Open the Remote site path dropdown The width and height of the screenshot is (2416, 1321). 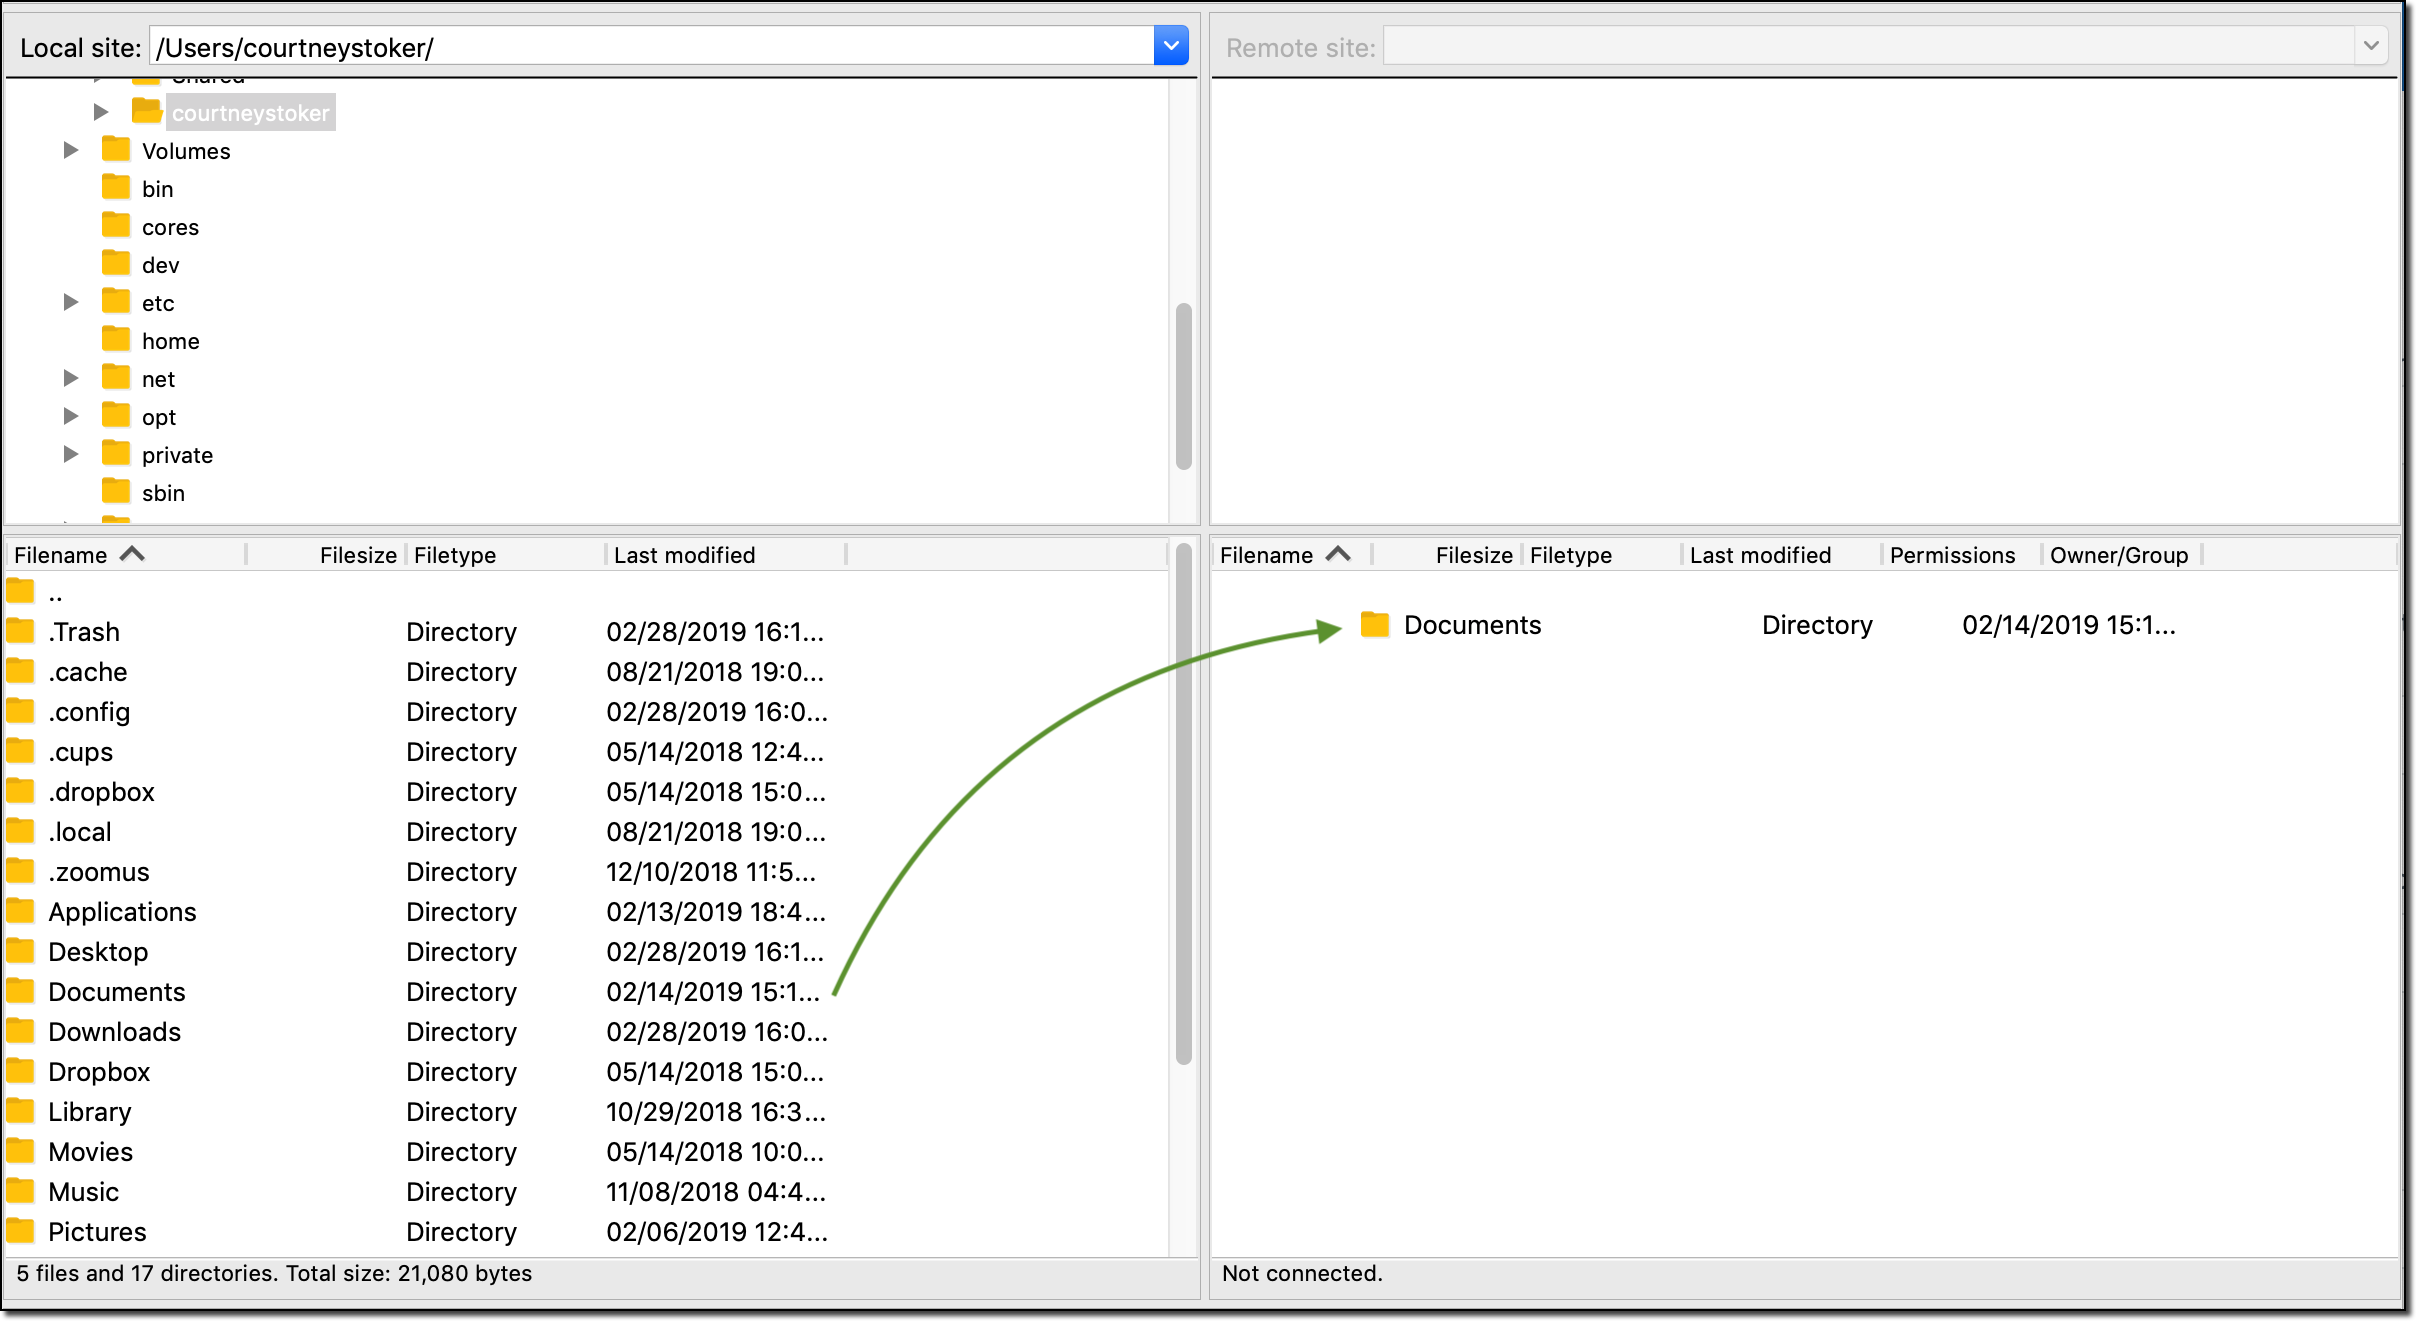2370,46
